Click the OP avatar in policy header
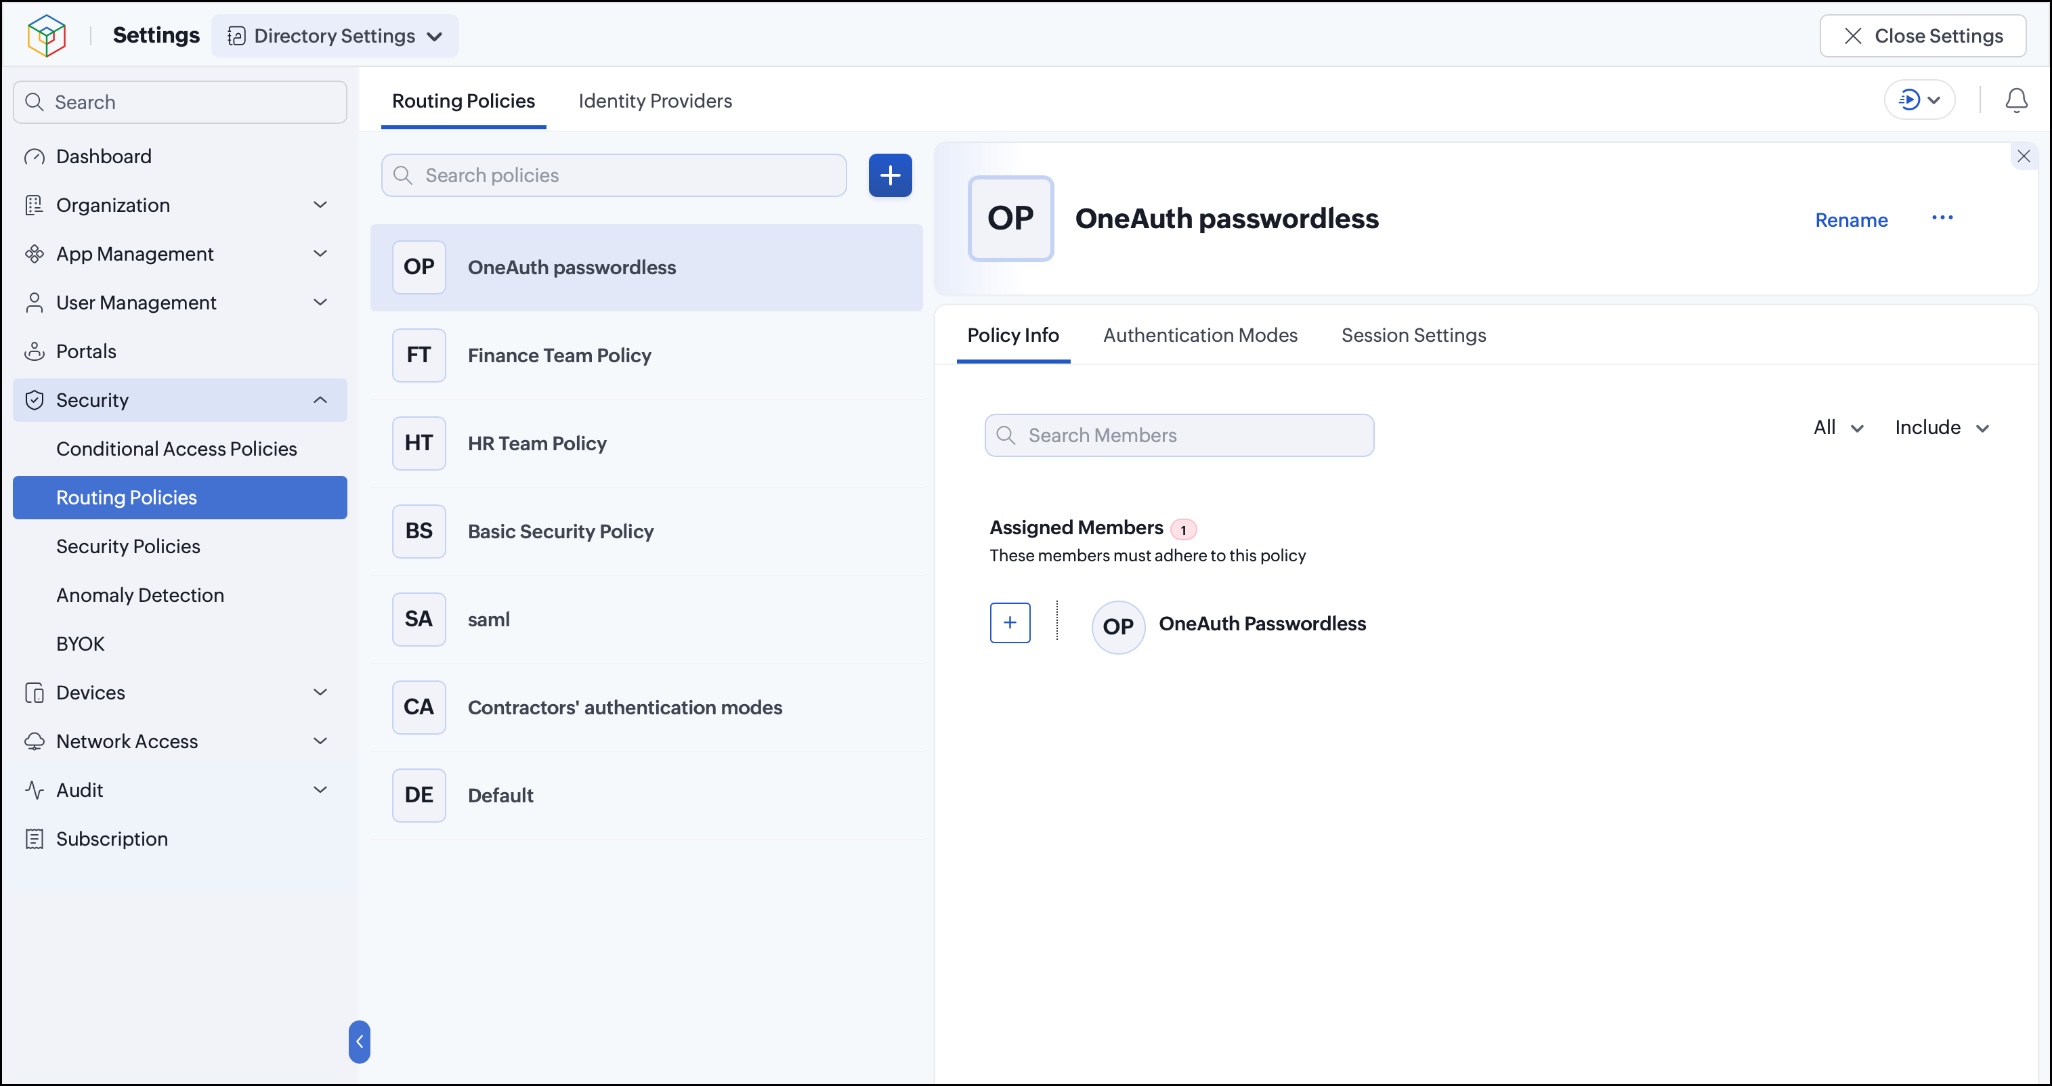The image size is (2052, 1086). (x=1011, y=219)
